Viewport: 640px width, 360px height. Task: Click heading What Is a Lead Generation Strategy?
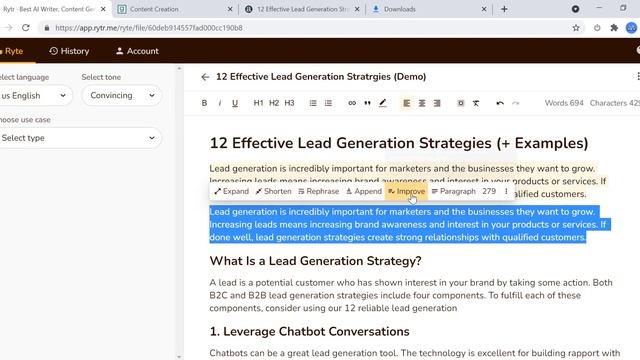(x=316, y=261)
